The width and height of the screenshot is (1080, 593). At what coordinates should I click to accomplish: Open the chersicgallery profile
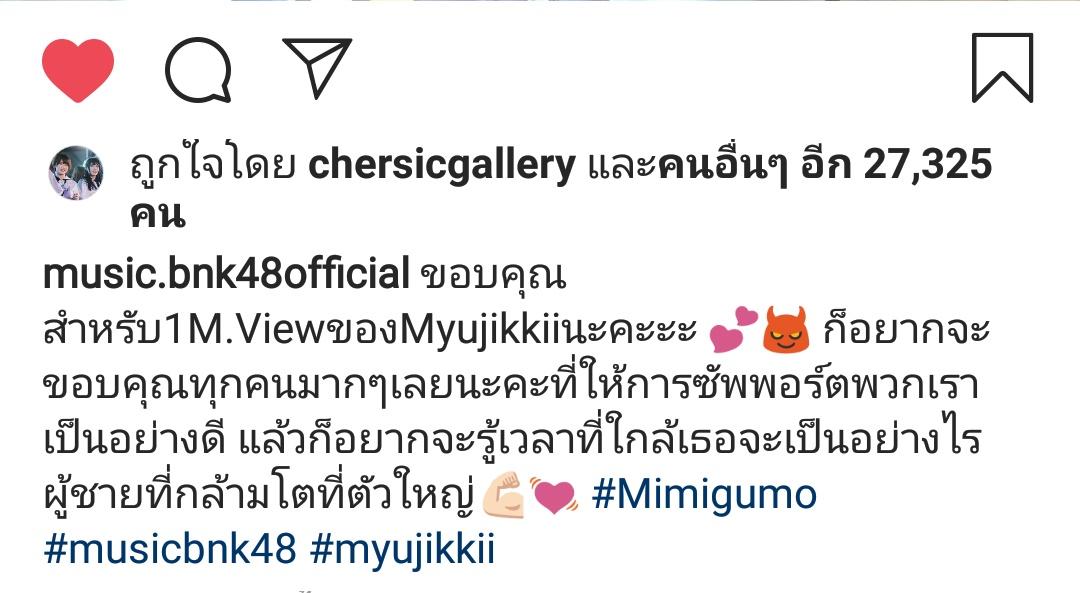click(442, 166)
